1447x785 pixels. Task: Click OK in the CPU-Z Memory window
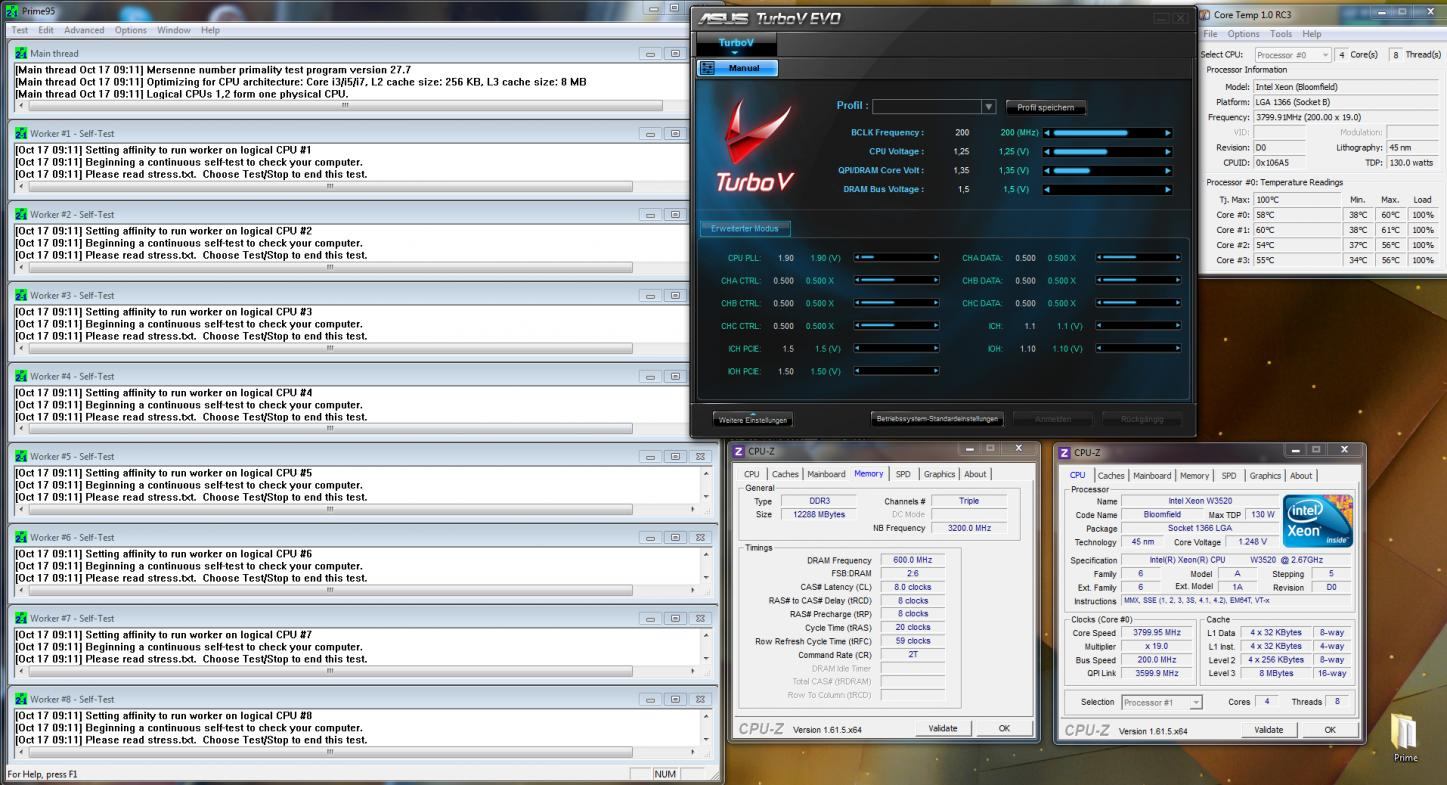[x=1004, y=728]
